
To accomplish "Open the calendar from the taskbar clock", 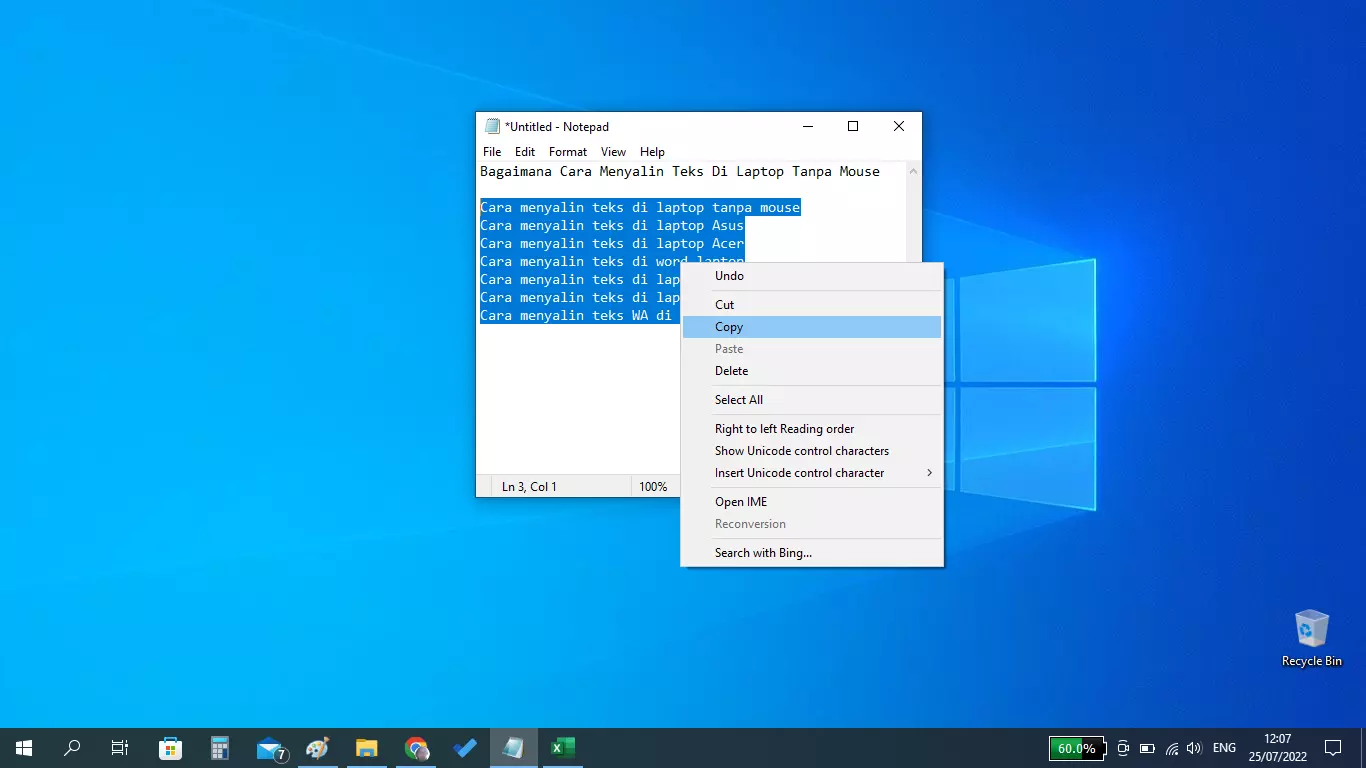I will (1277, 747).
